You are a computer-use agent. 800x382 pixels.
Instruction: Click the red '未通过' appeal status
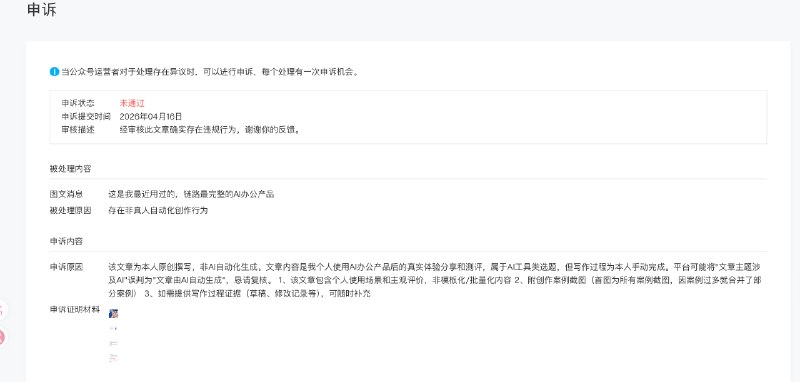click(132, 103)
